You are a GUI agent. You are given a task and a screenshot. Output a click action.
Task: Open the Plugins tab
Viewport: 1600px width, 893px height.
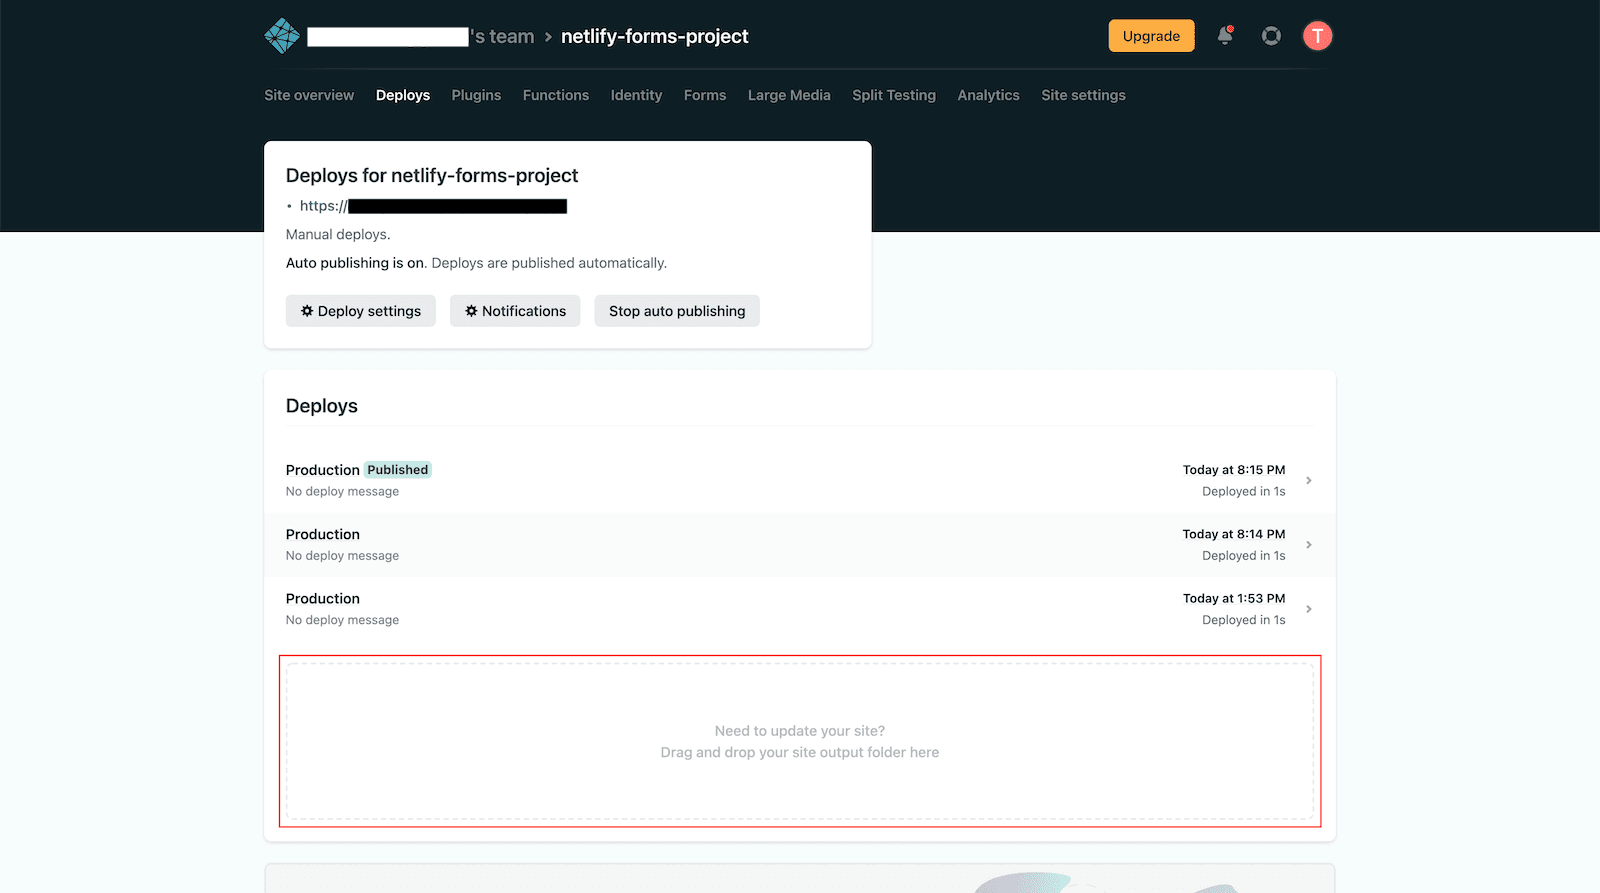click(x=476, y=95)
